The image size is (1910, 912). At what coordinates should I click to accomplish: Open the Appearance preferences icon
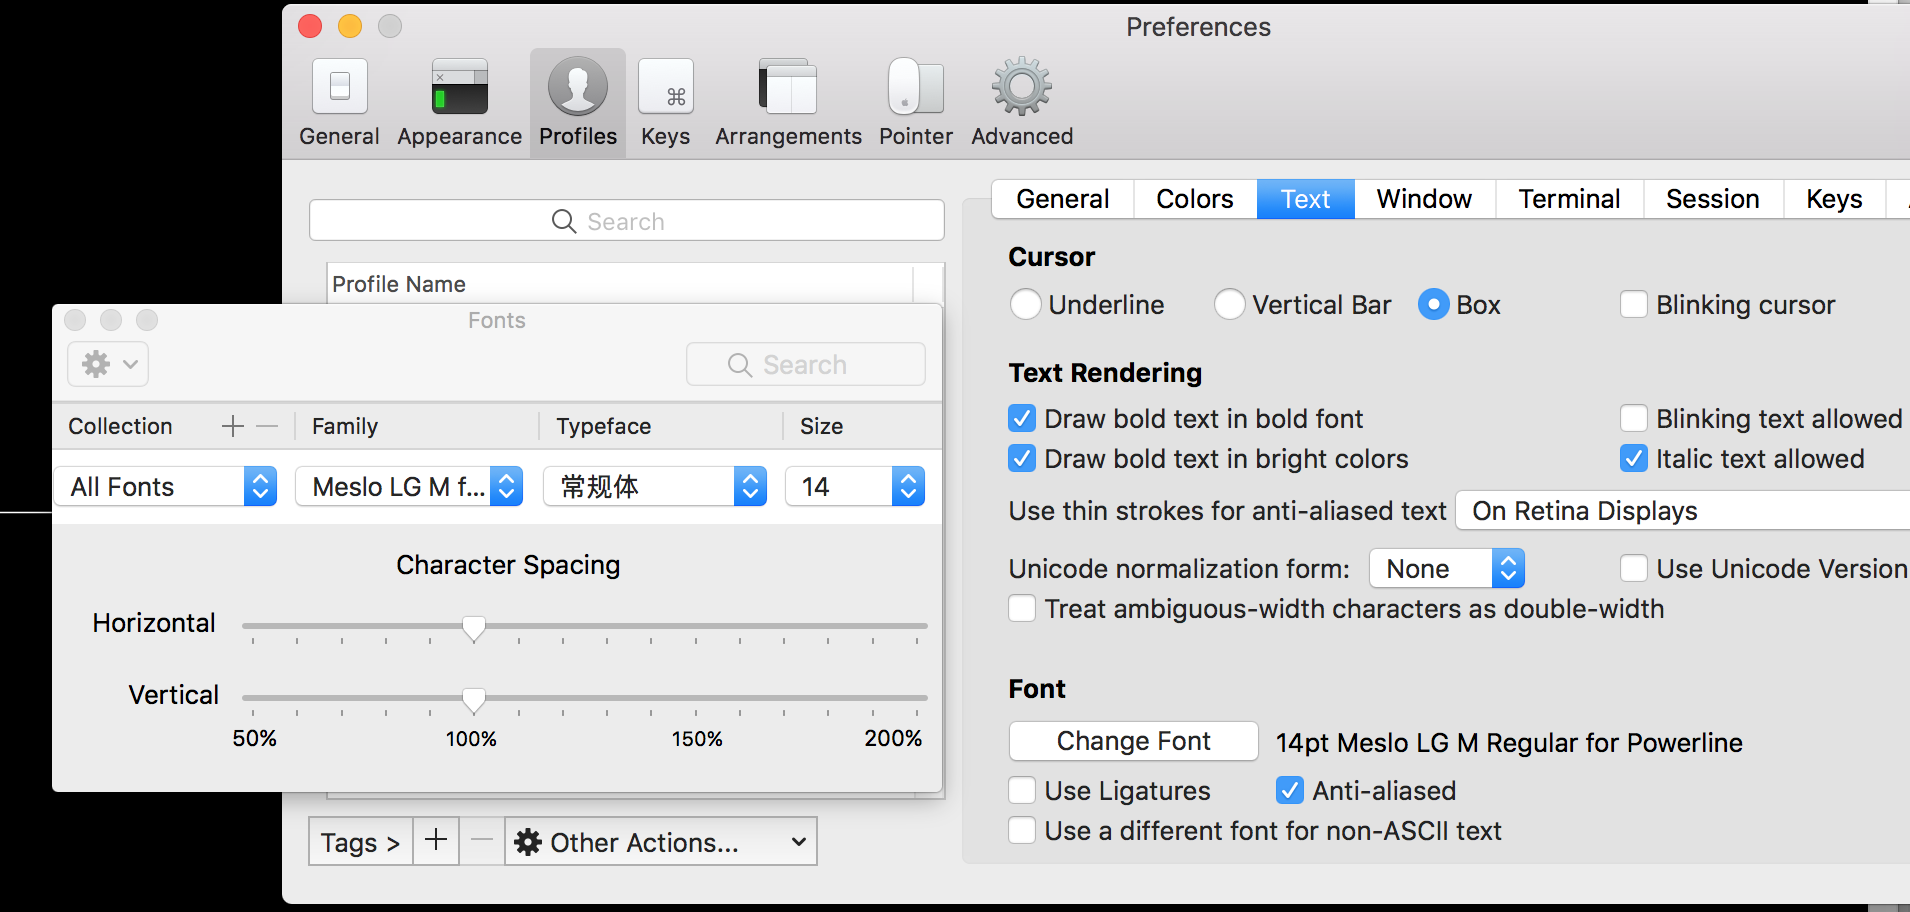point(459,88)
